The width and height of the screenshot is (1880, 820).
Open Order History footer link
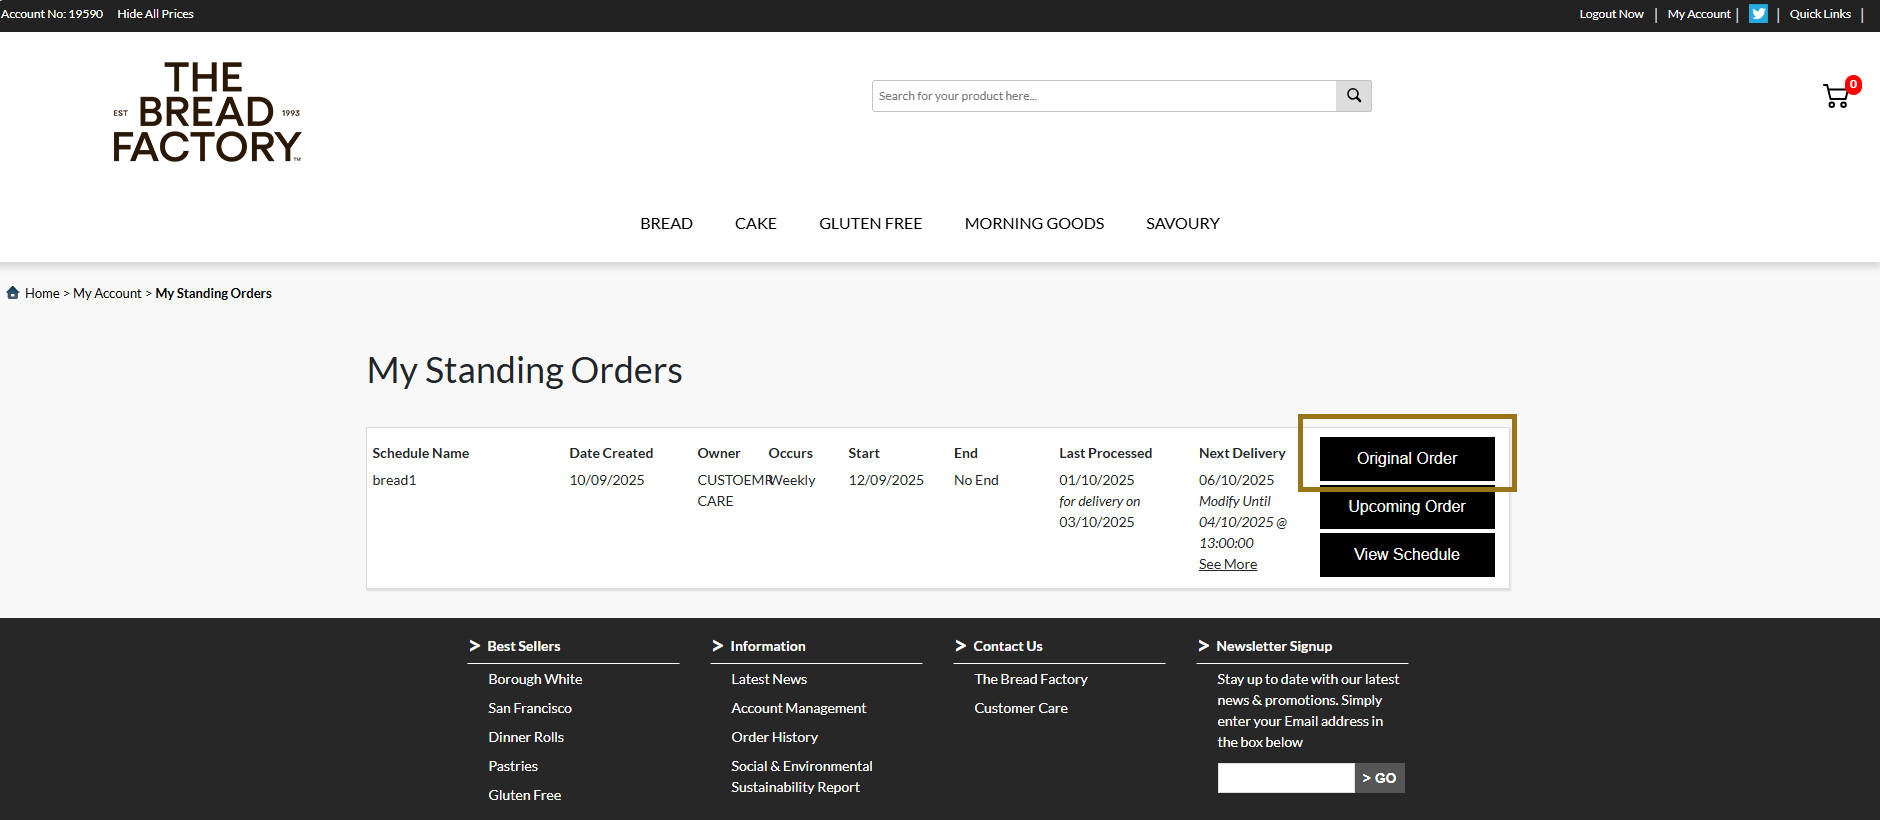[x=775, y=737]
